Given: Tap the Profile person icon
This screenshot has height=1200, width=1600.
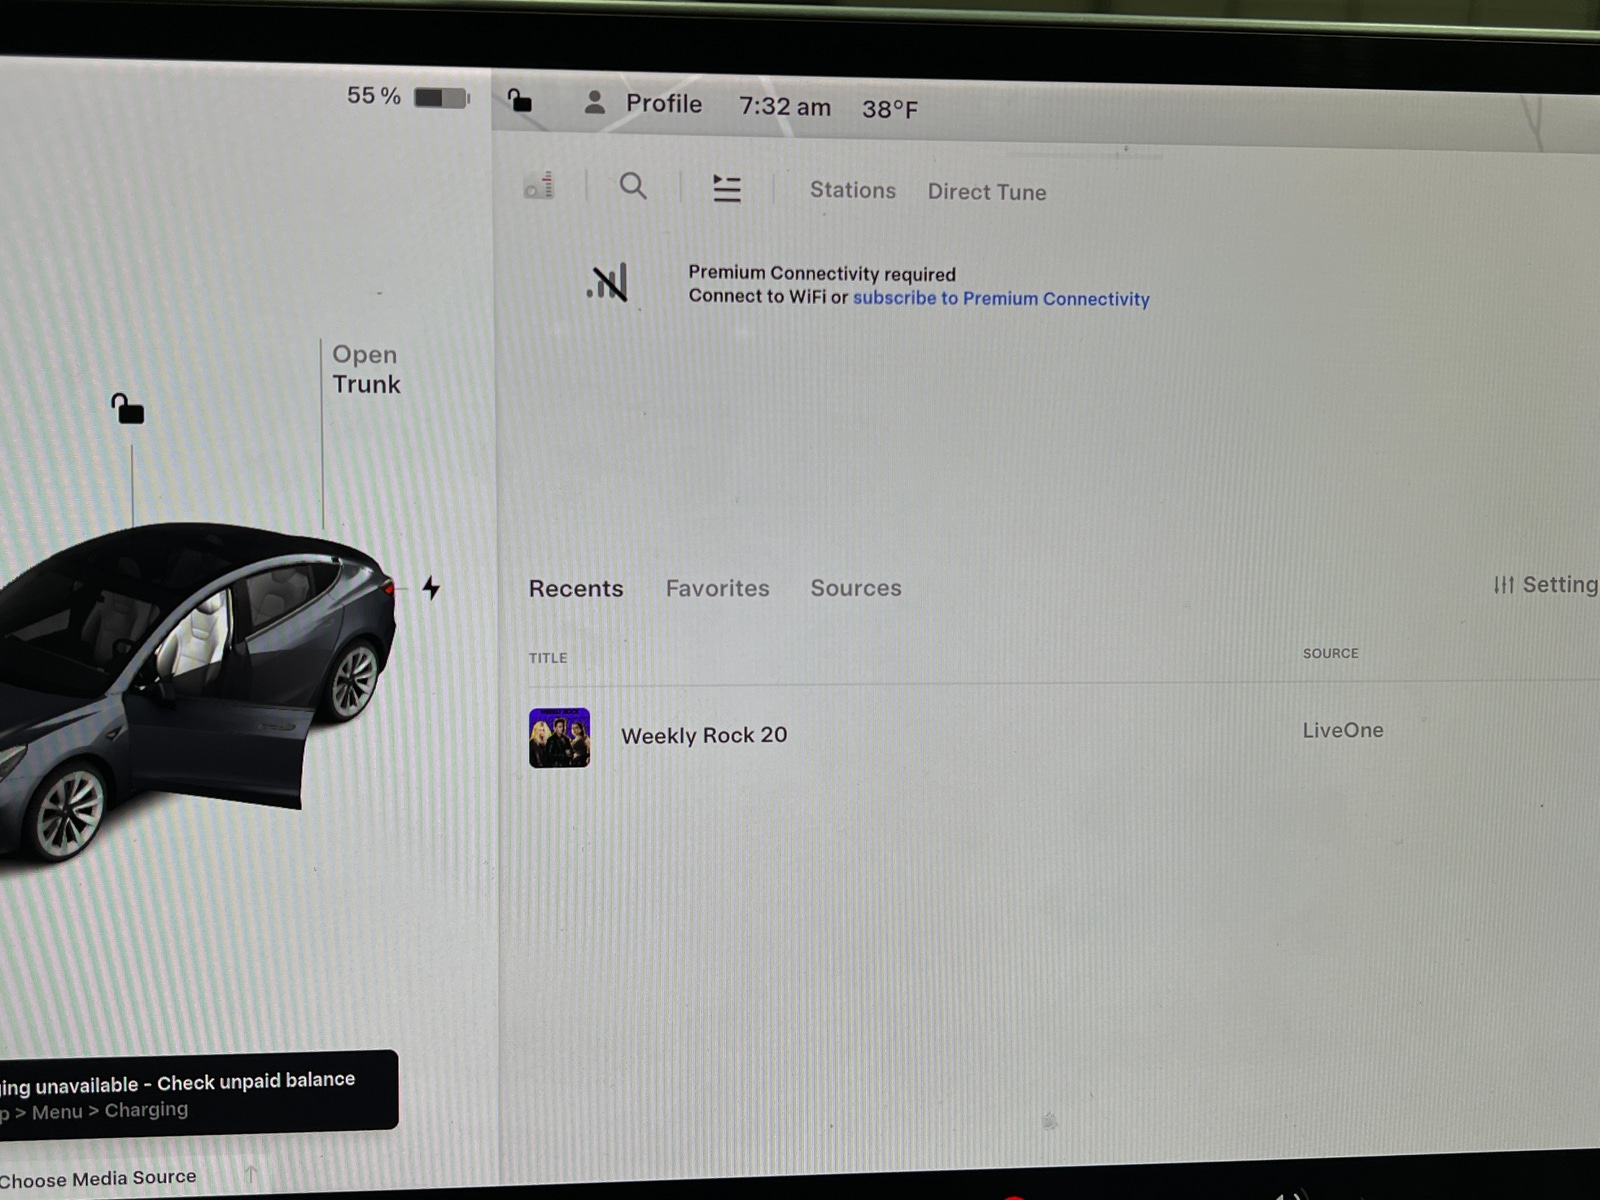Looking at the screenshot, I should [596, 103].
